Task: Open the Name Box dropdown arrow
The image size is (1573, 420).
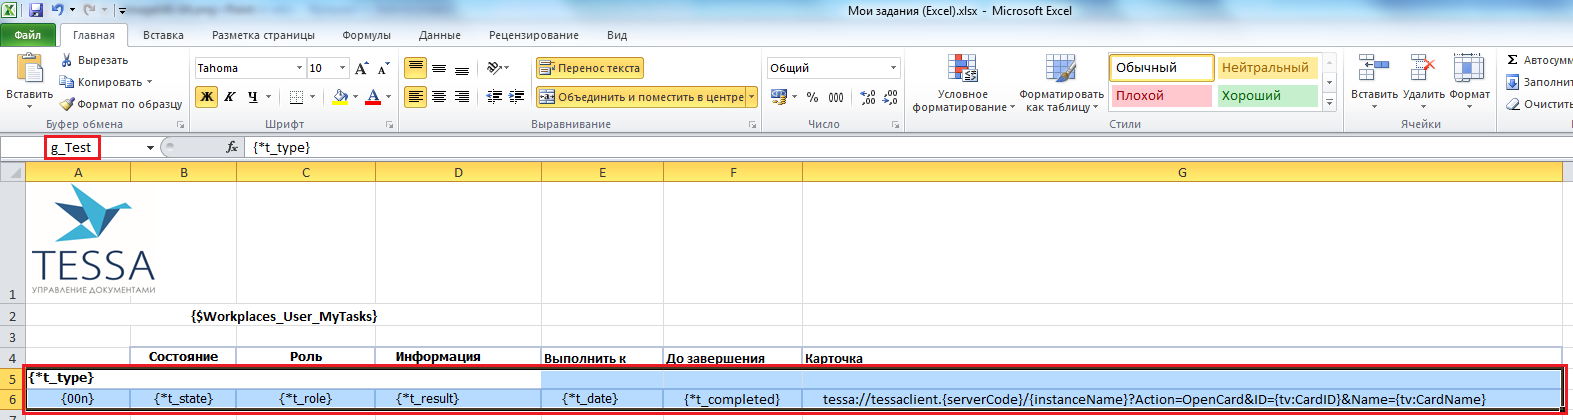Action: (x=150, y=148)
